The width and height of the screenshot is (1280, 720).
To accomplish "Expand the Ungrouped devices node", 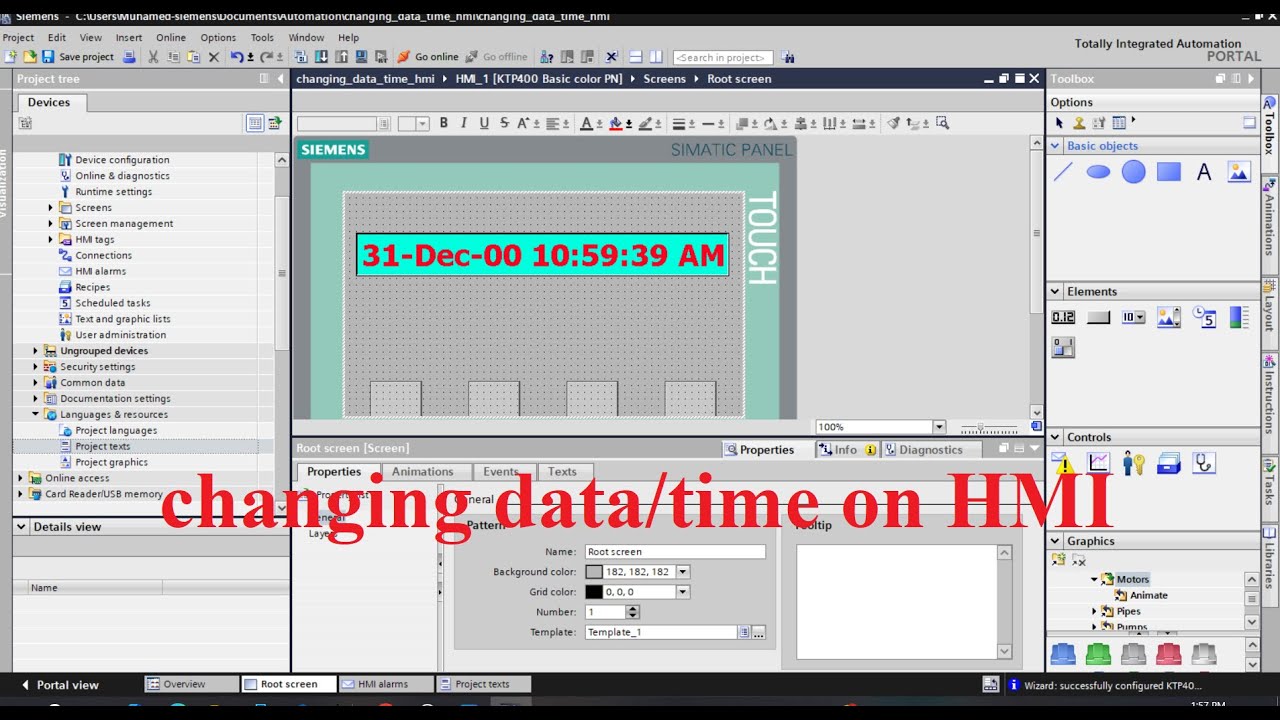I will pos(36,351).
